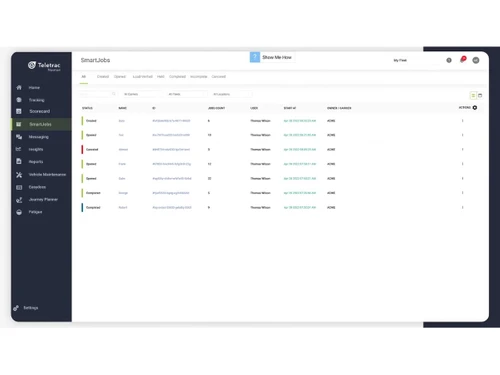Image resolution: width=500 pixels, height=375 pixels.
Task: Open the actions menu for Frank's row
Action: (462, 164)
